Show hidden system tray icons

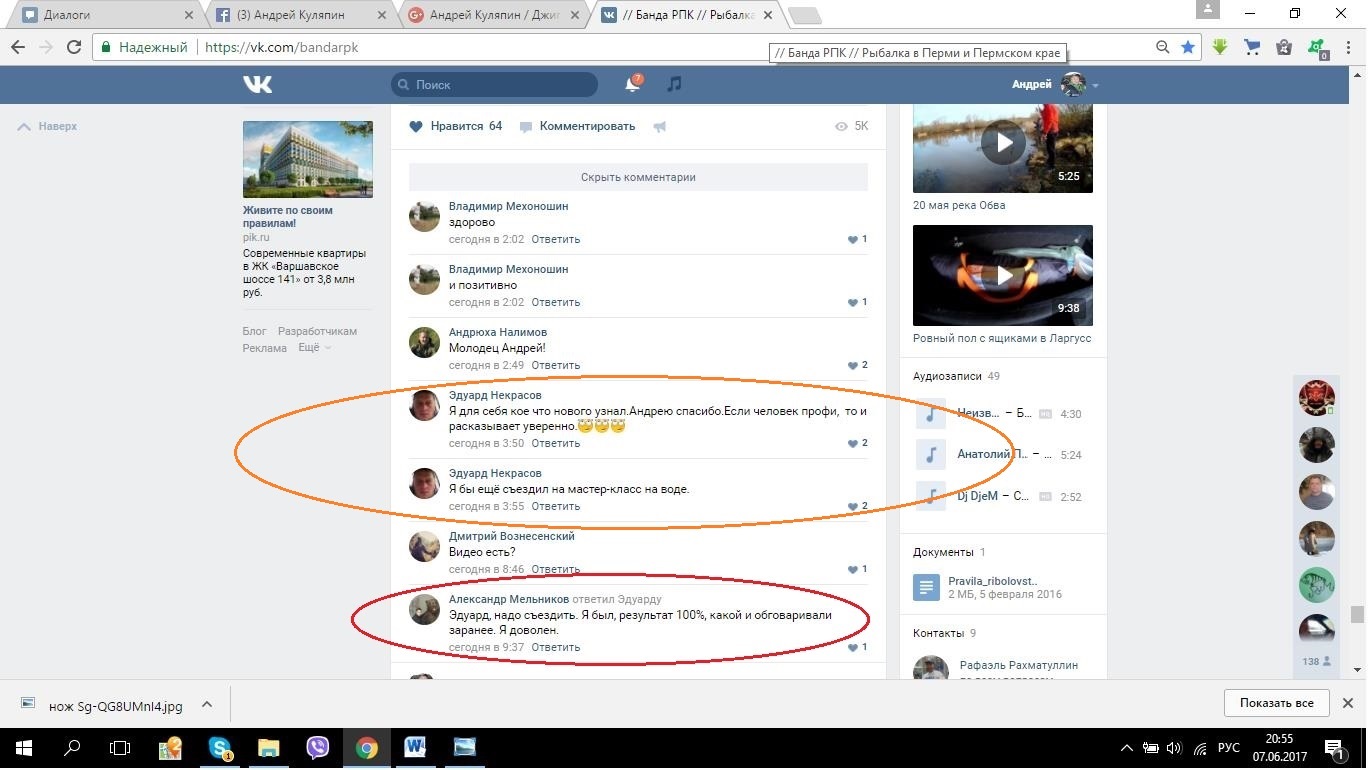[x=1127, y=747]
